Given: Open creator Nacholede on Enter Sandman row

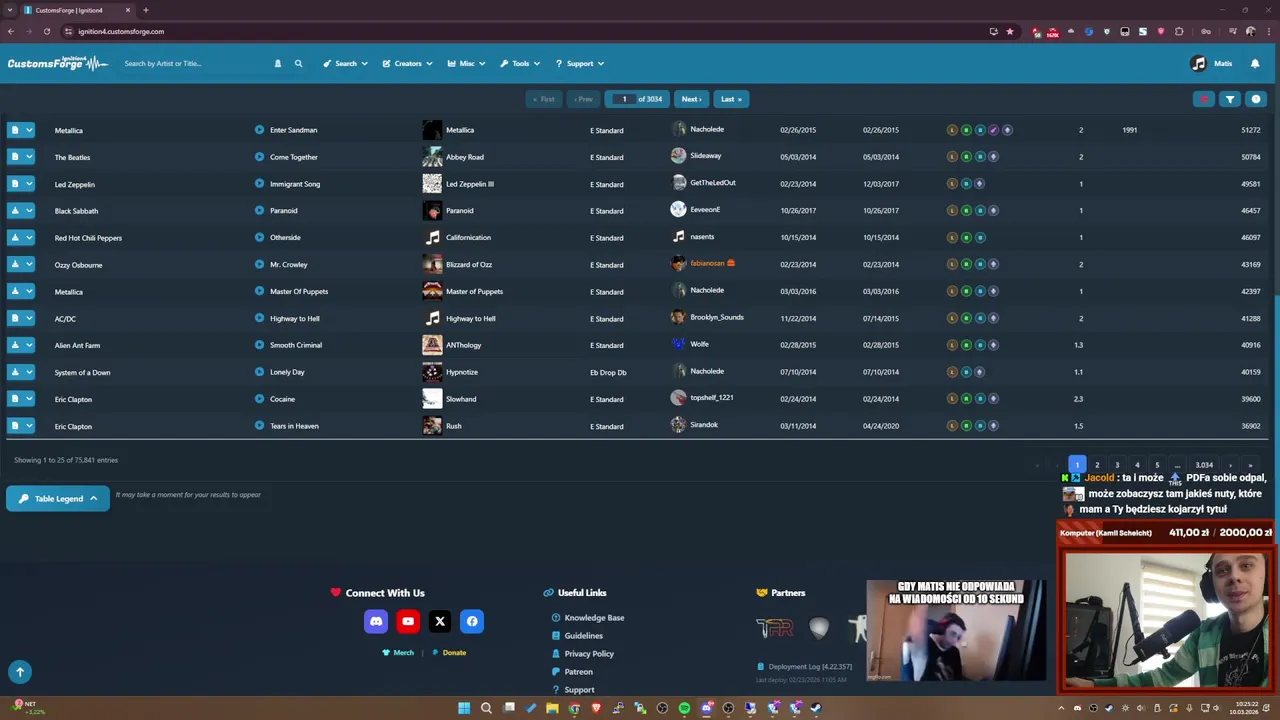Looking at the screenshot, I should (x=707, y=129).
